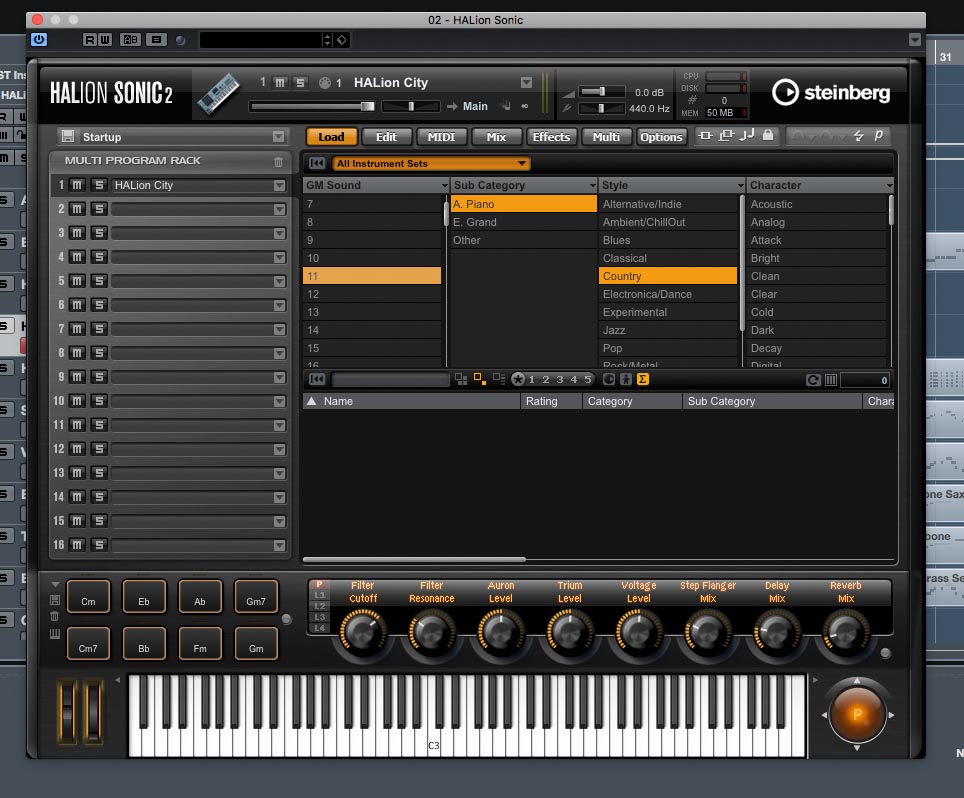
Task: Click the grey squares view-filter icon
Action: pos(460,379)
